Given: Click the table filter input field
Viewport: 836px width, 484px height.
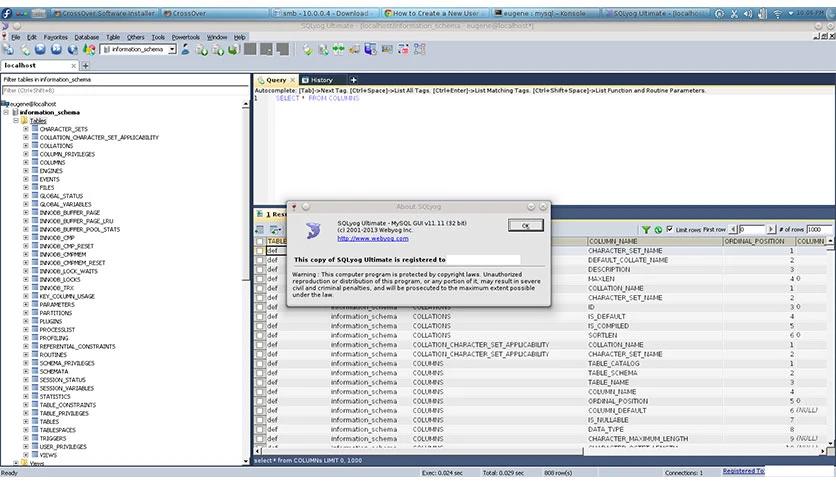Looking at the screenshot, I should tap(126, 90).
